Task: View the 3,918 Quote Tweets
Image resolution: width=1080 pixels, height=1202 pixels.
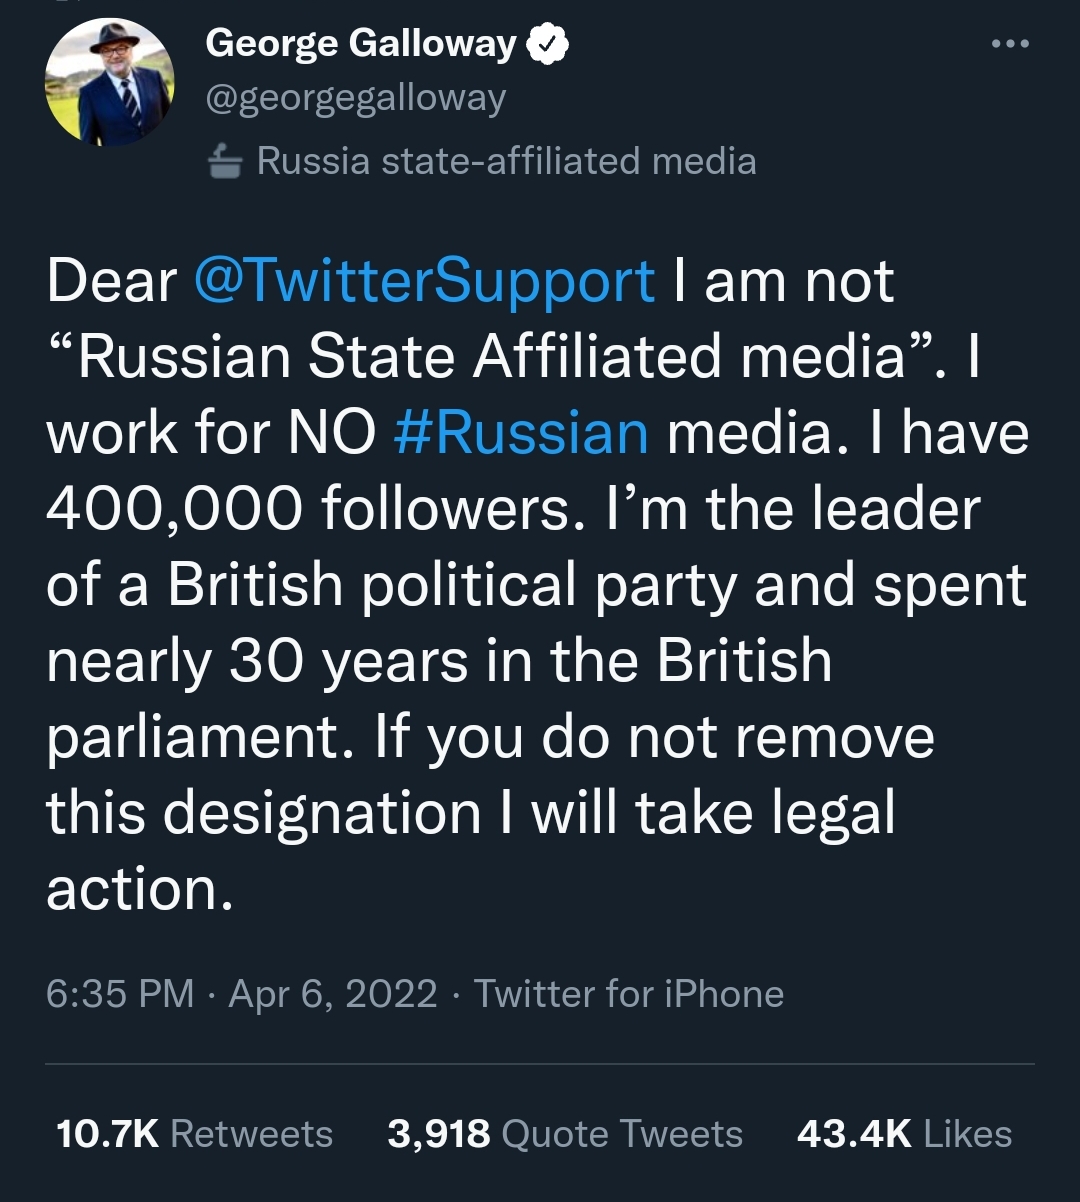Action: pos(565,1134)
